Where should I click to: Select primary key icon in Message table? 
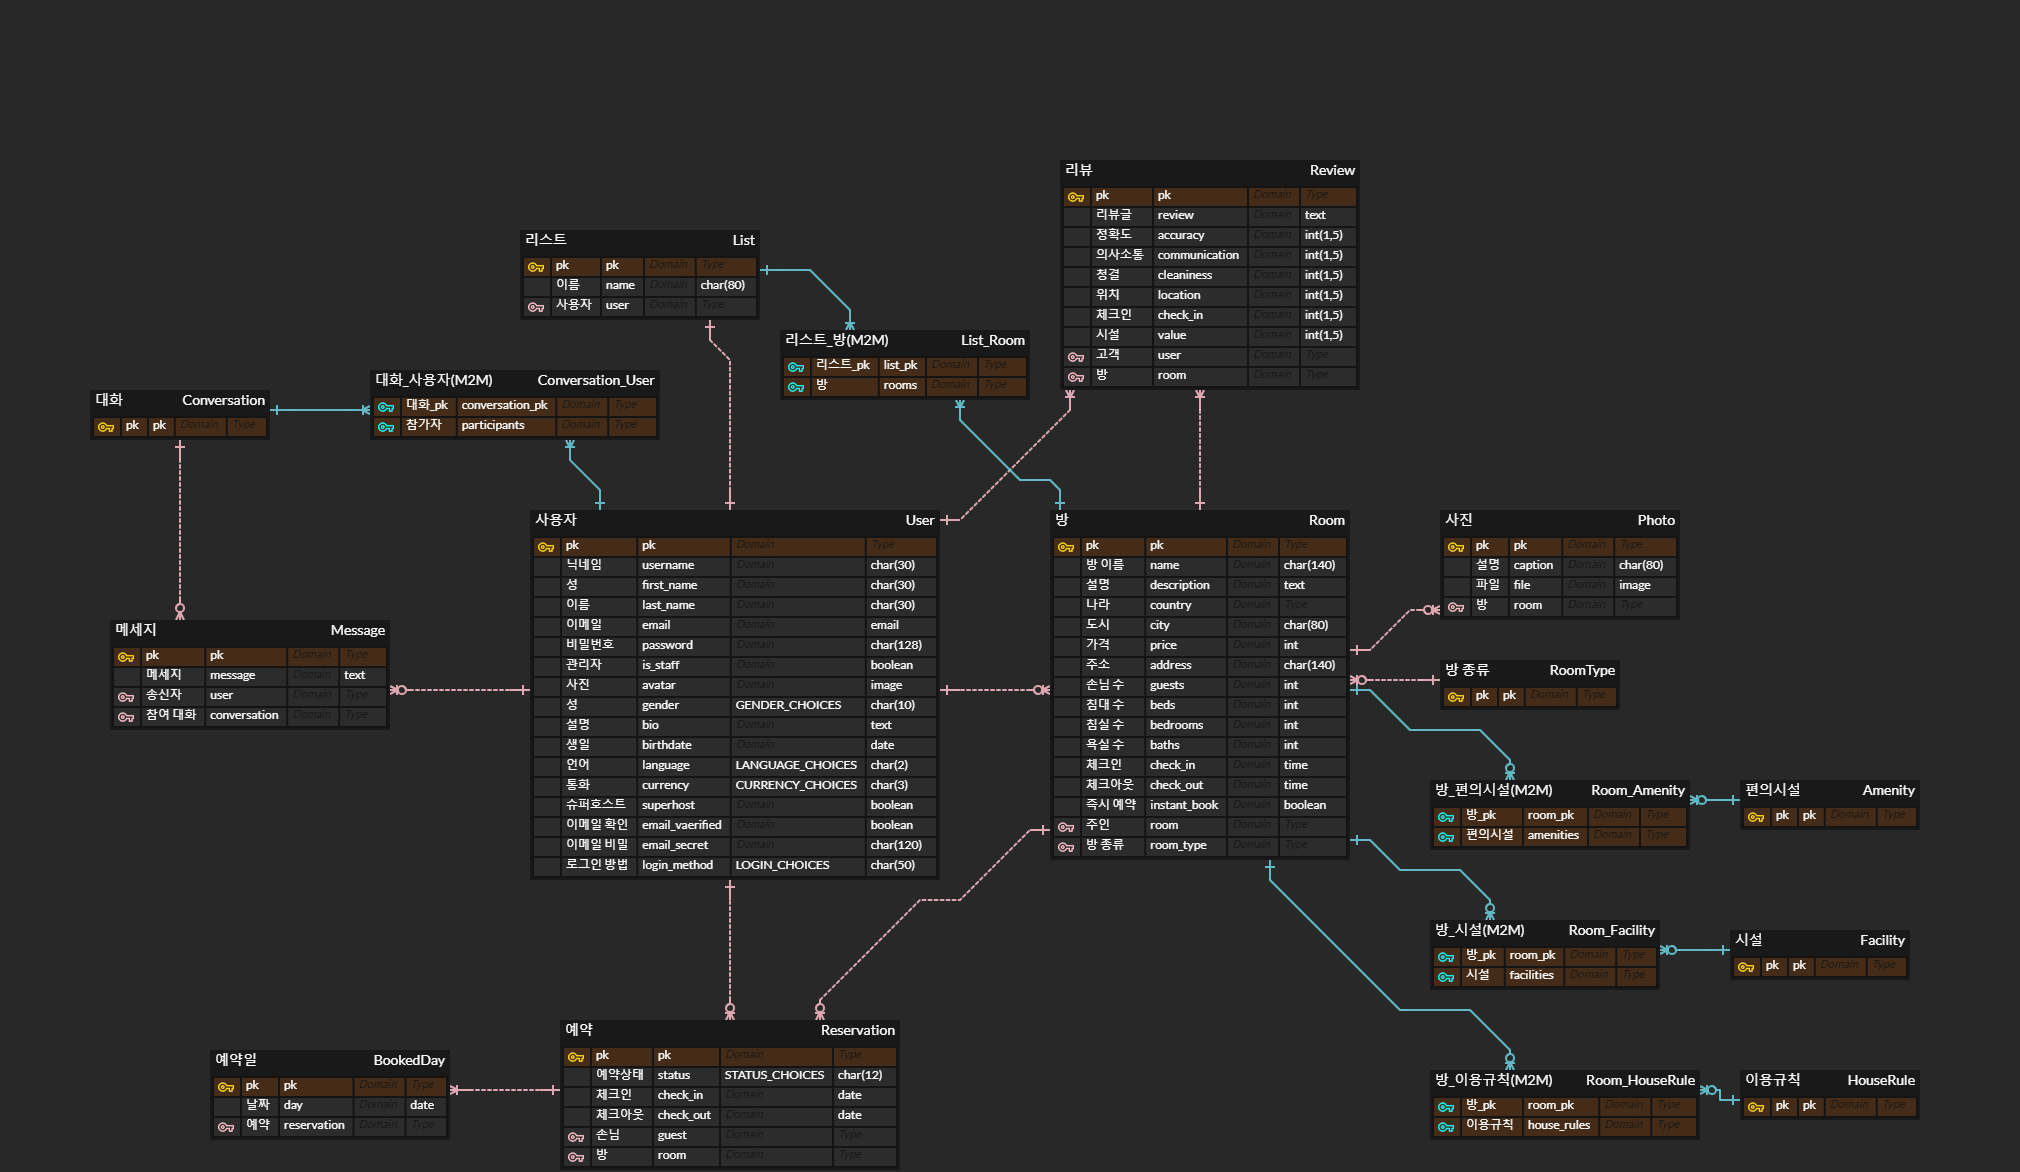point(126,656)
